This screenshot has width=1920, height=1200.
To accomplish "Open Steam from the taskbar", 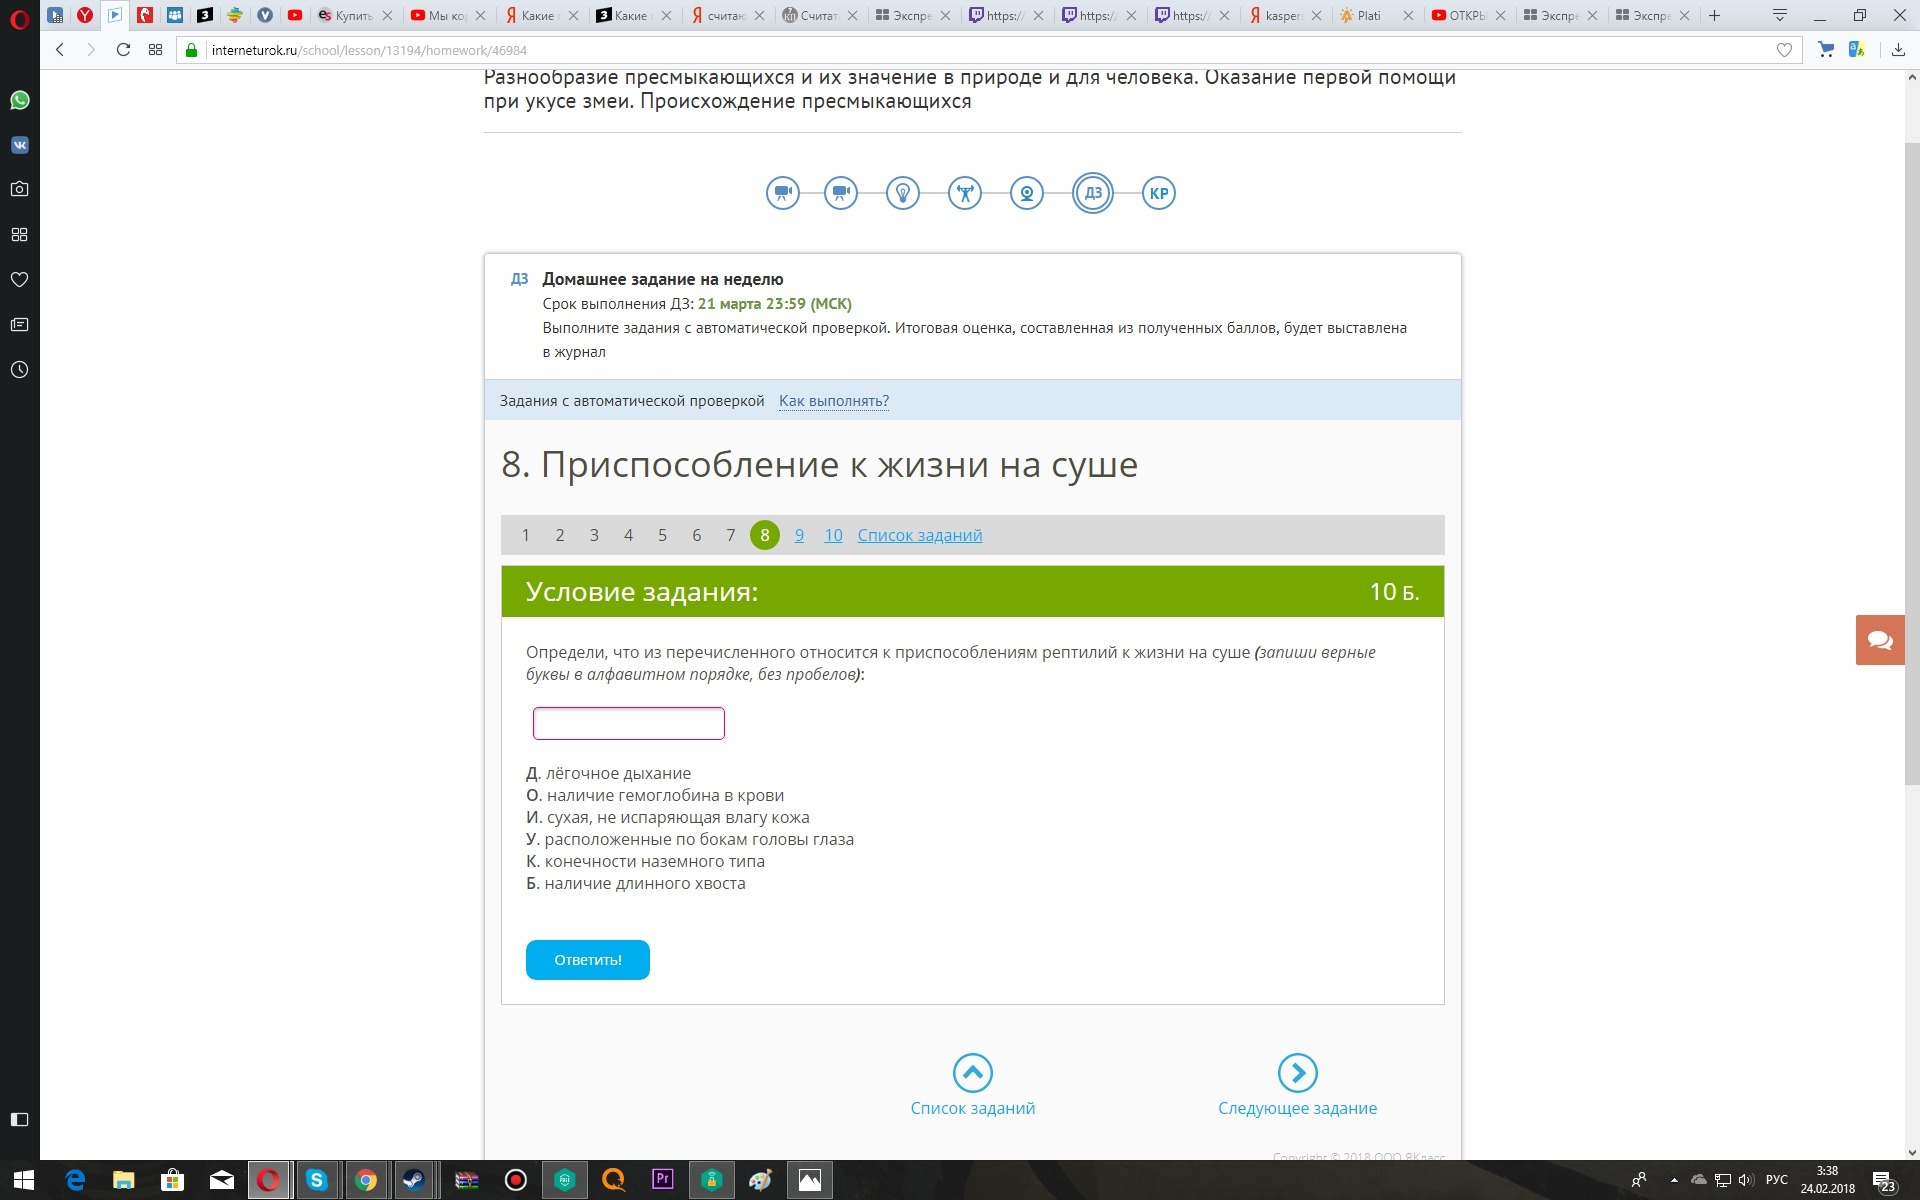I will [413, 1180].
